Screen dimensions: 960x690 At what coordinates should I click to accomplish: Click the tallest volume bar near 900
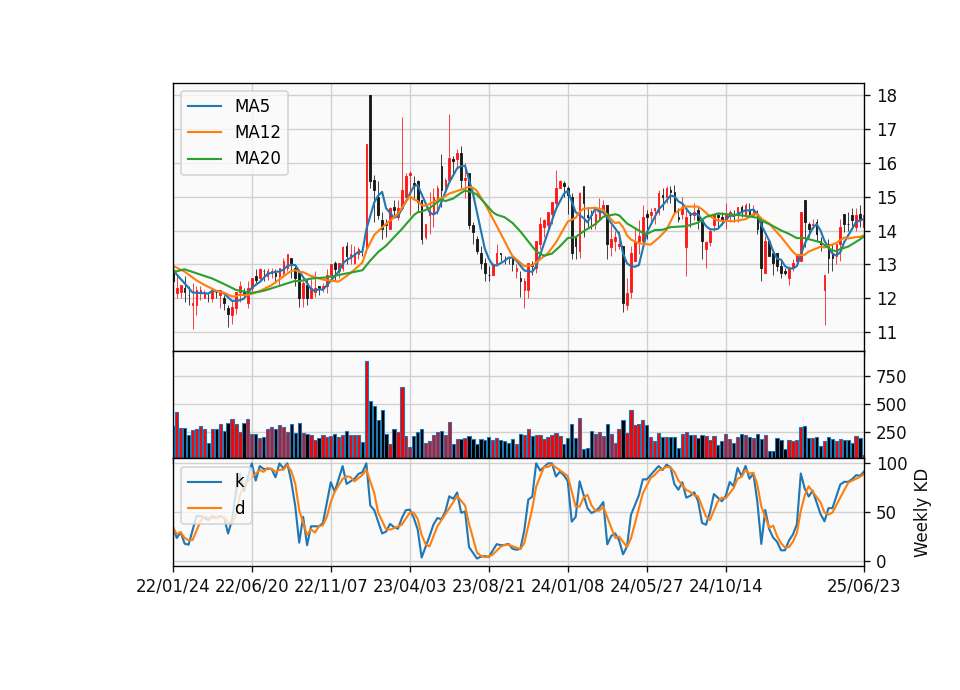[367, 410]
